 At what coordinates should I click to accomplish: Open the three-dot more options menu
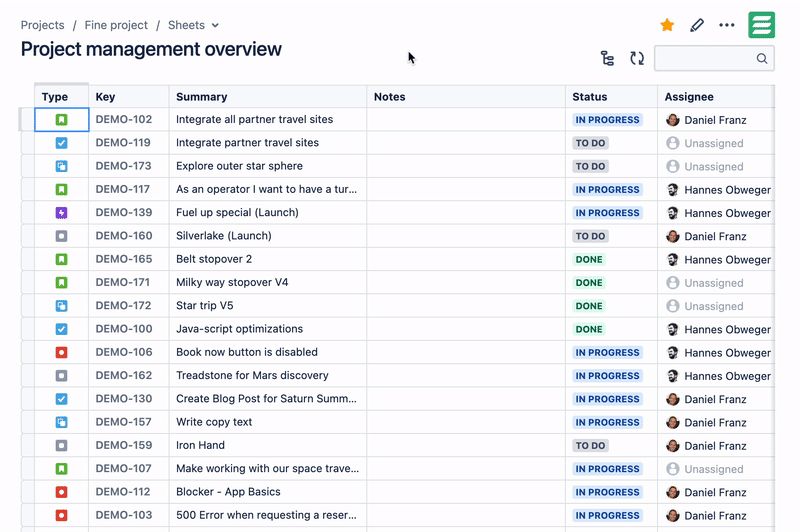pos(727,25)
